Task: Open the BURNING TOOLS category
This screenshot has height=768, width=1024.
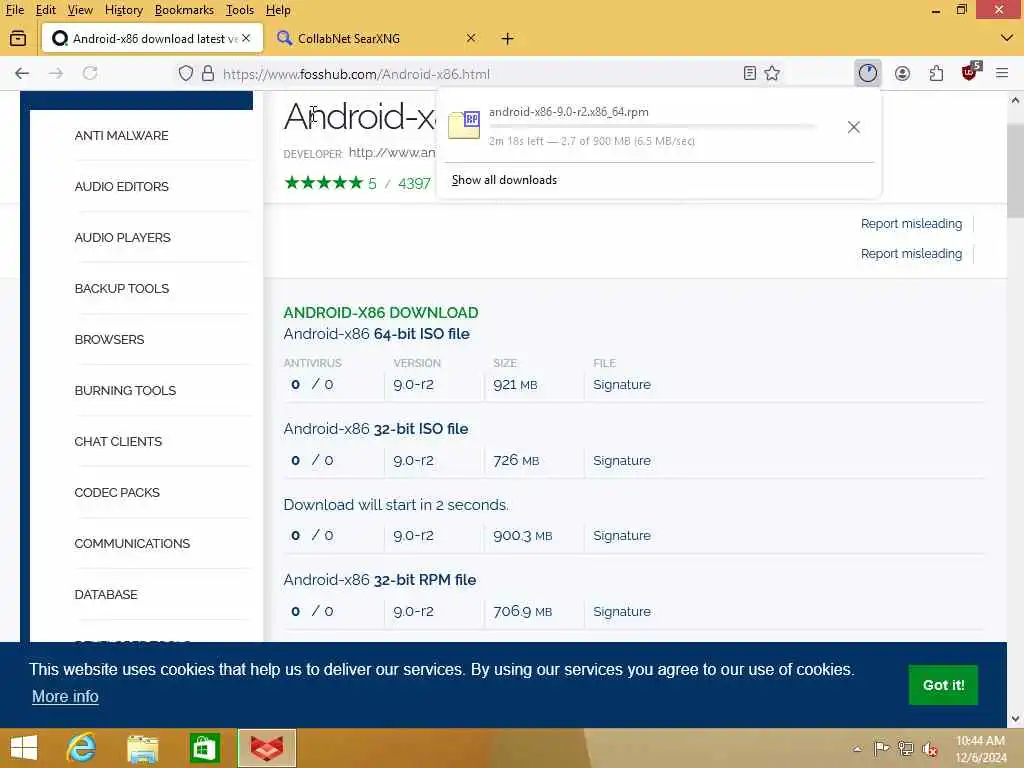Action: 125,391
